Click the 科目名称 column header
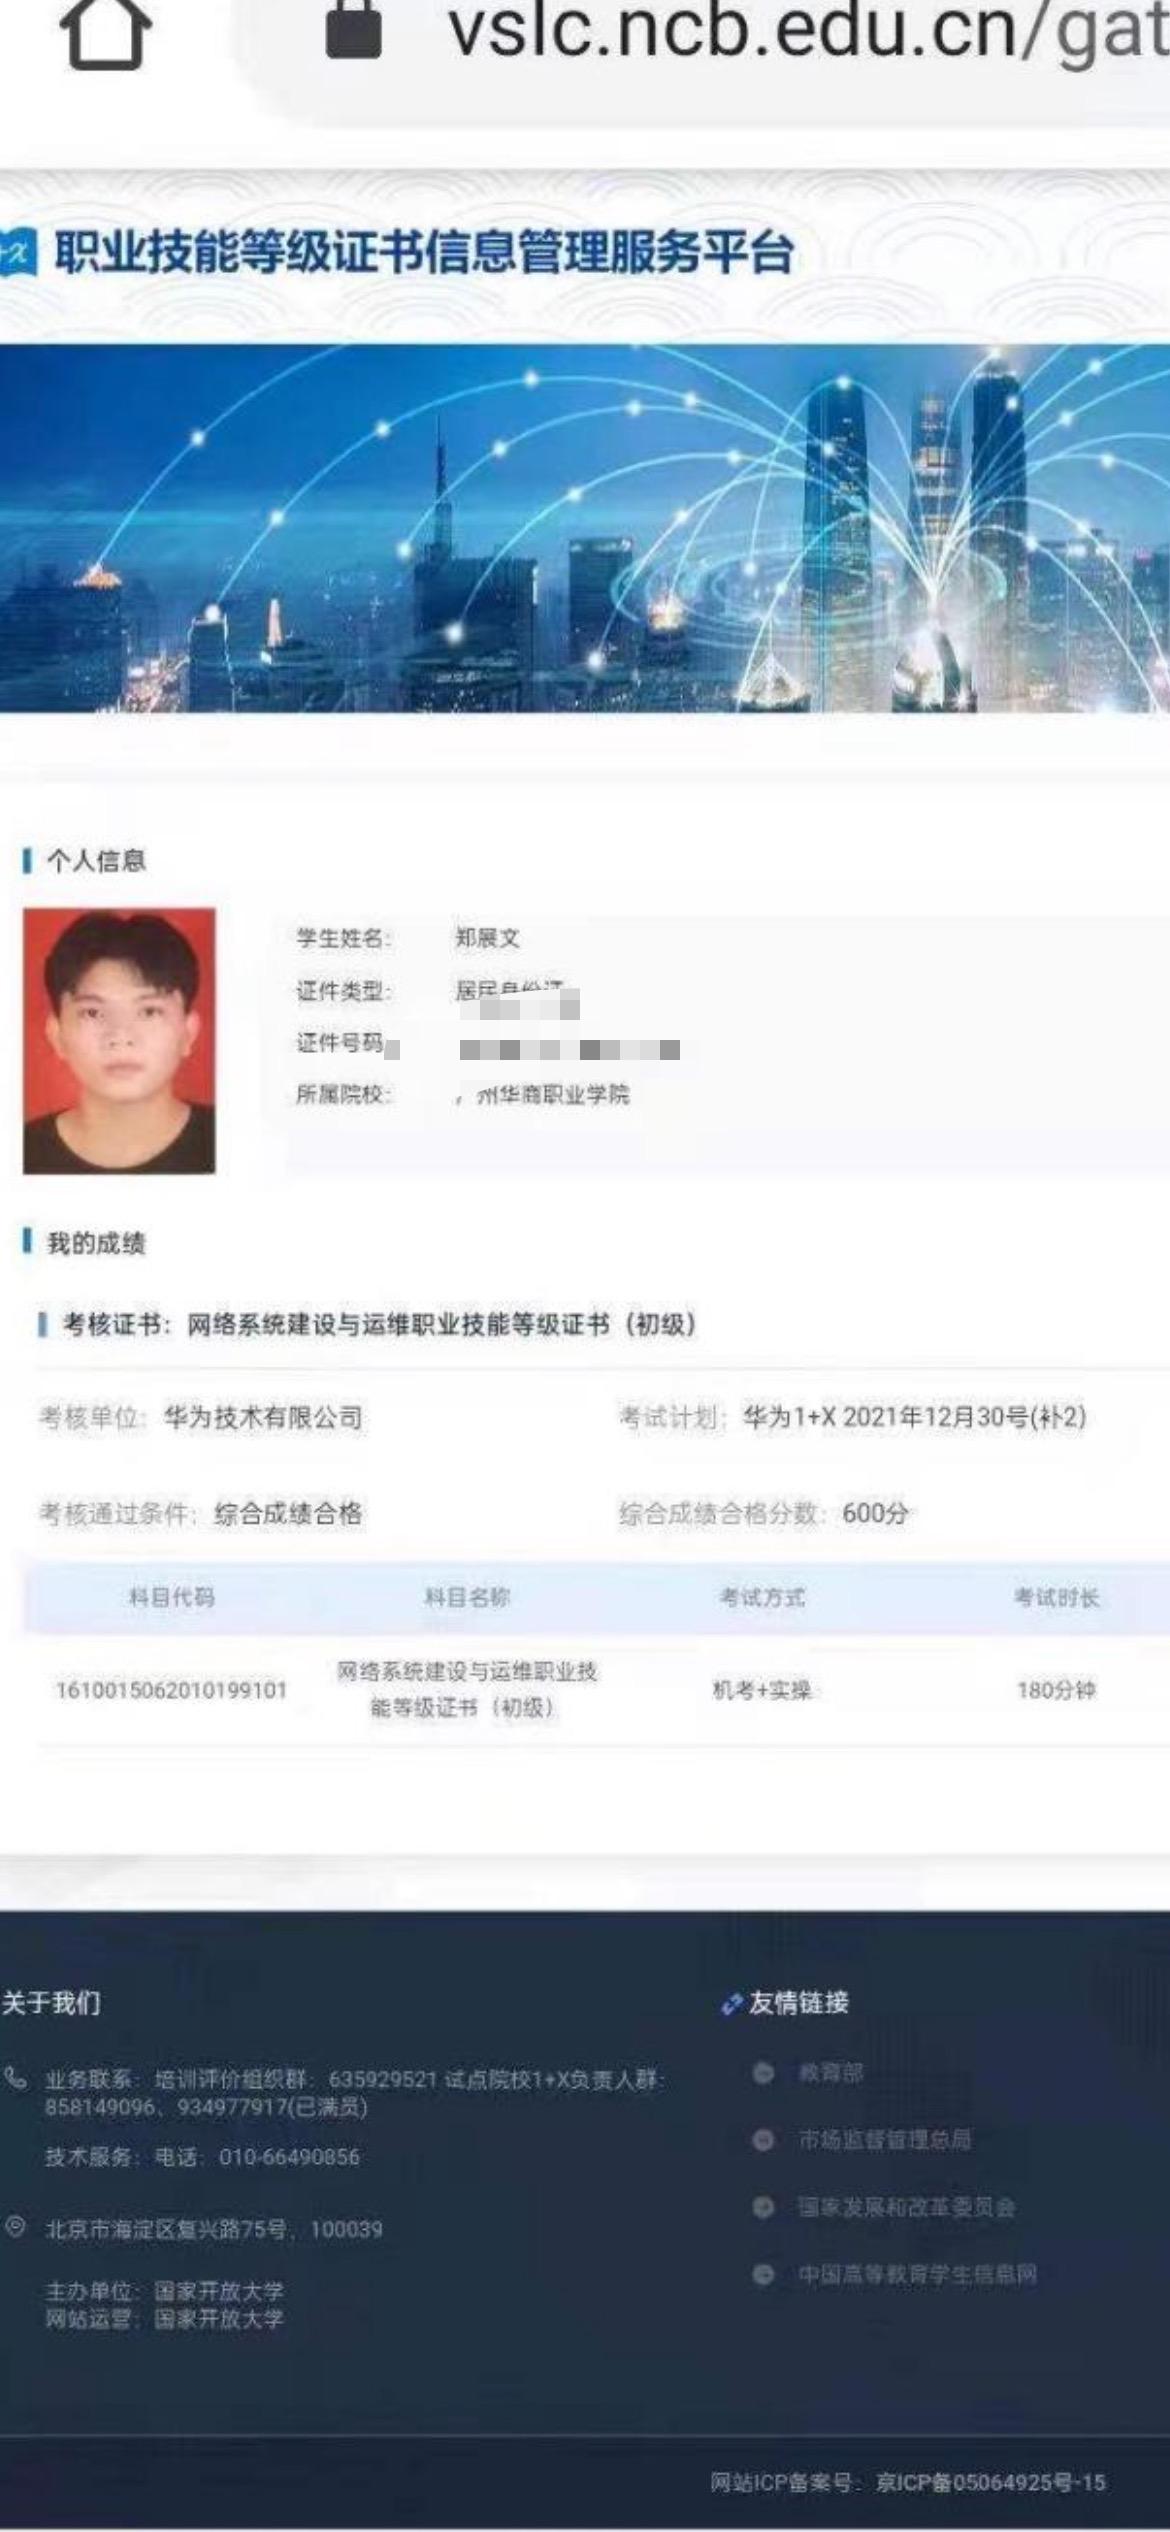The width and height of the screenshot is (1170, 2532). coord(467,1597)
